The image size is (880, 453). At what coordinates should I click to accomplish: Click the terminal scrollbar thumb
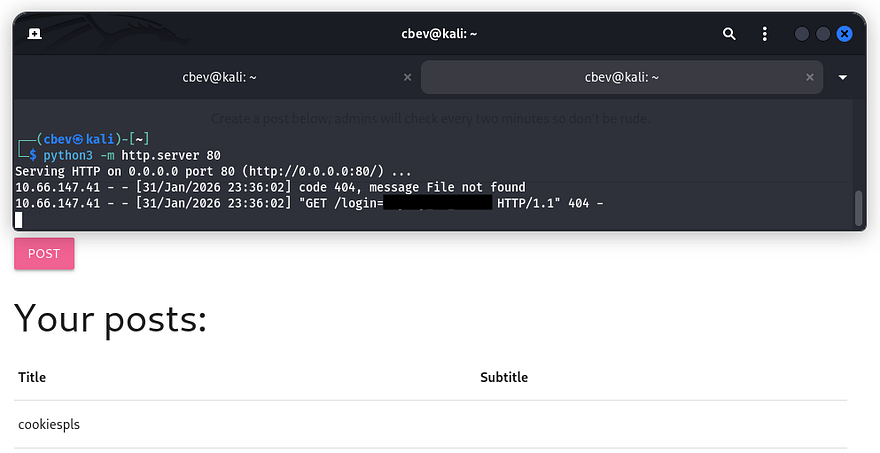coord(857,208)
